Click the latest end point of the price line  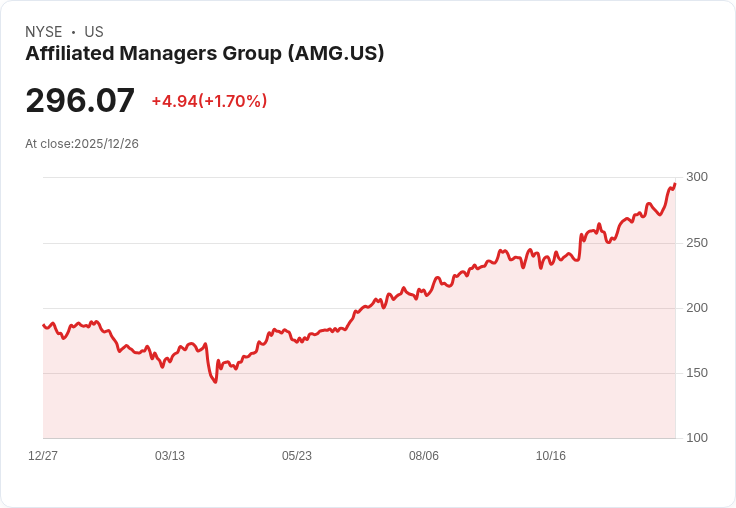pos(675,184)
